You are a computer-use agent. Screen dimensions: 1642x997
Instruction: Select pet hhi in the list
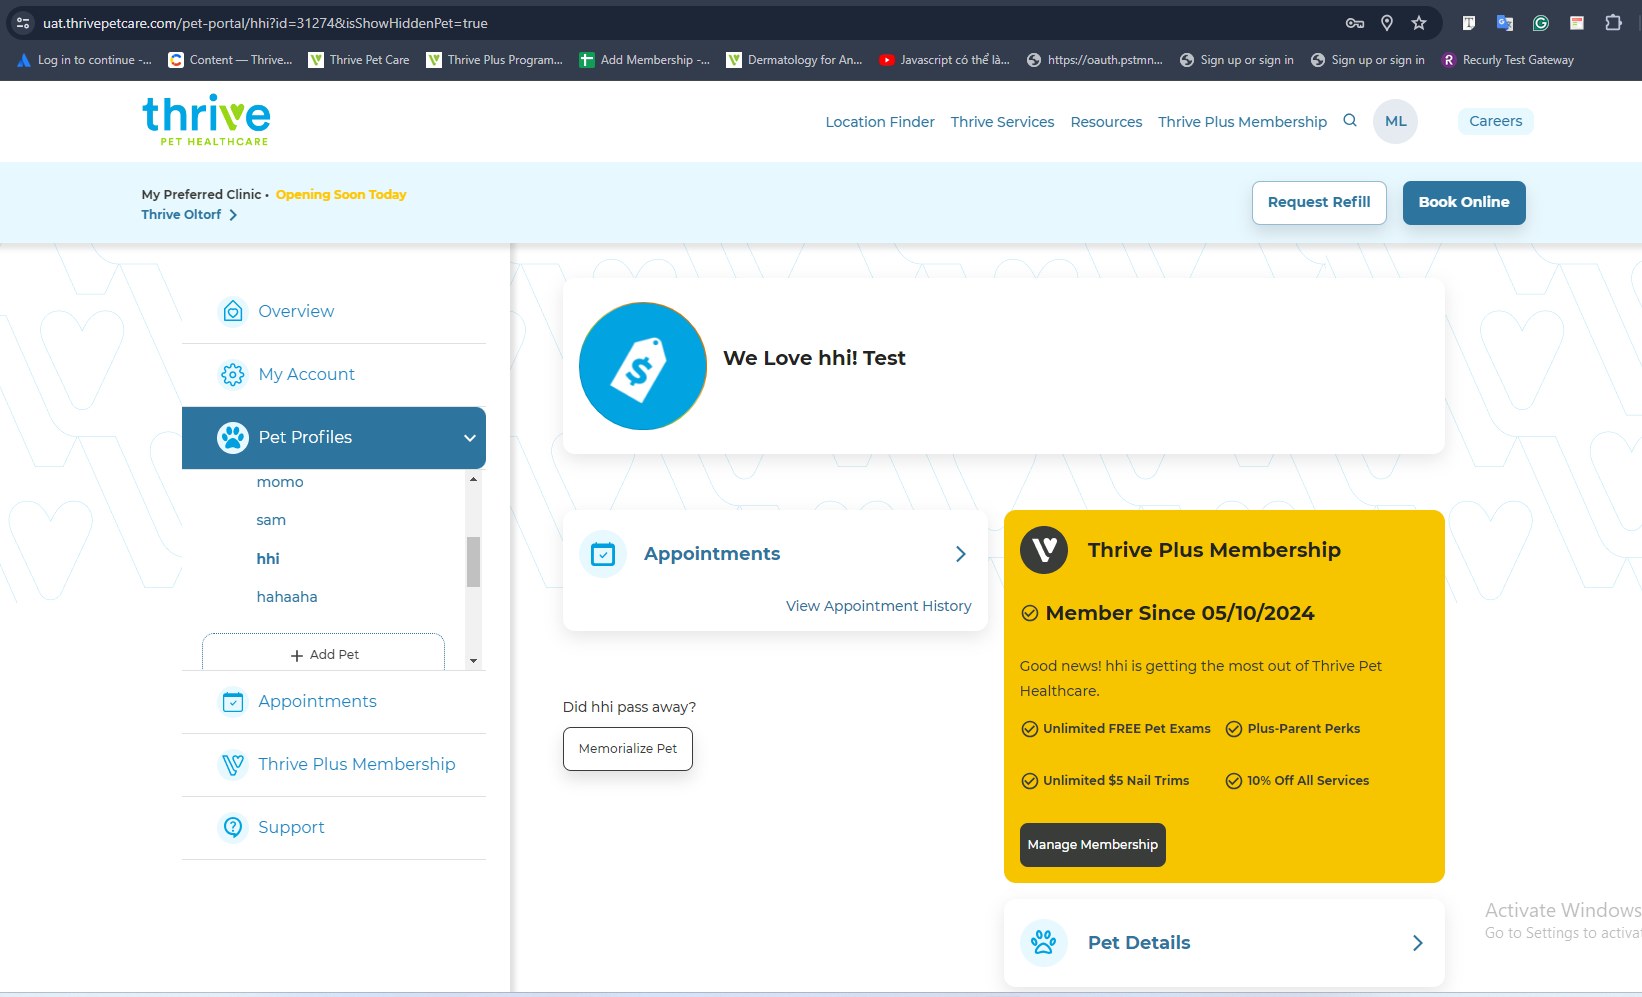268,559
